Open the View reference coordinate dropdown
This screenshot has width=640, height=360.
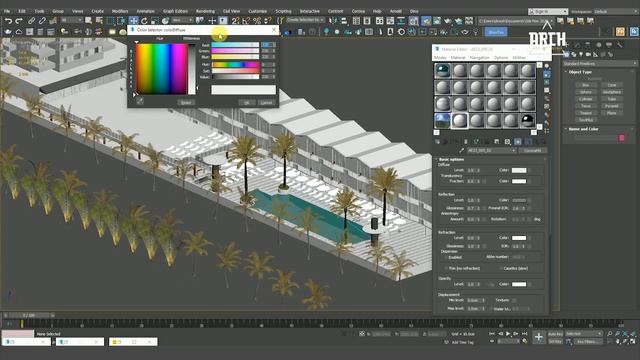pos(182,20)
